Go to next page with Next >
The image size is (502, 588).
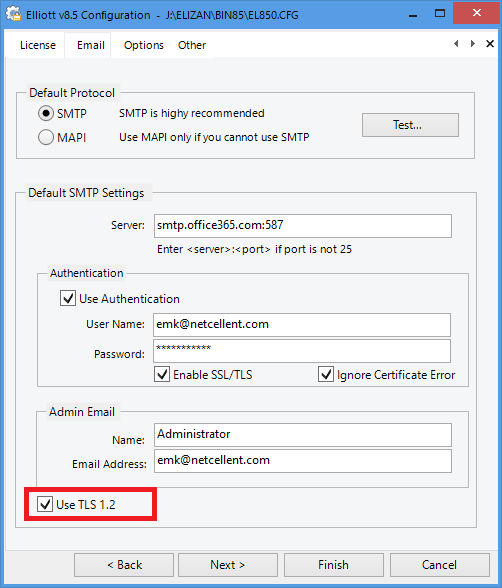pyautogui.click(x=228, y=565)
